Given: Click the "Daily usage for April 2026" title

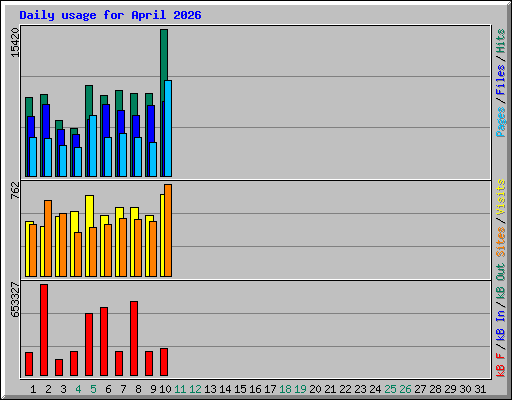Looking at the screenshot, I should pyautogui.click(x=110, y=15).
